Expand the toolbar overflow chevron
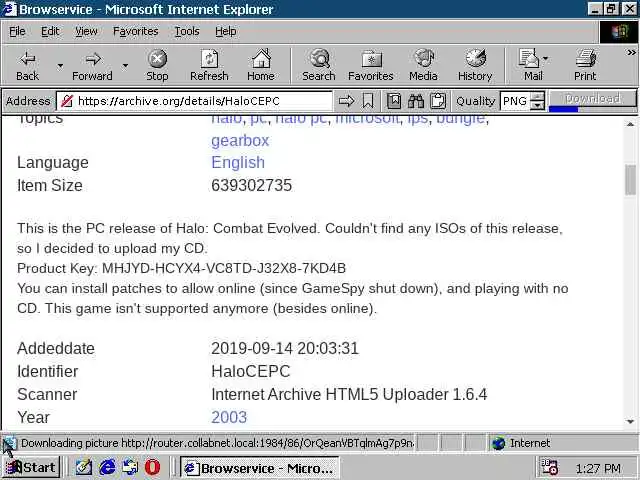This screenshot has height=480, width=640. (x=631, y=53)
